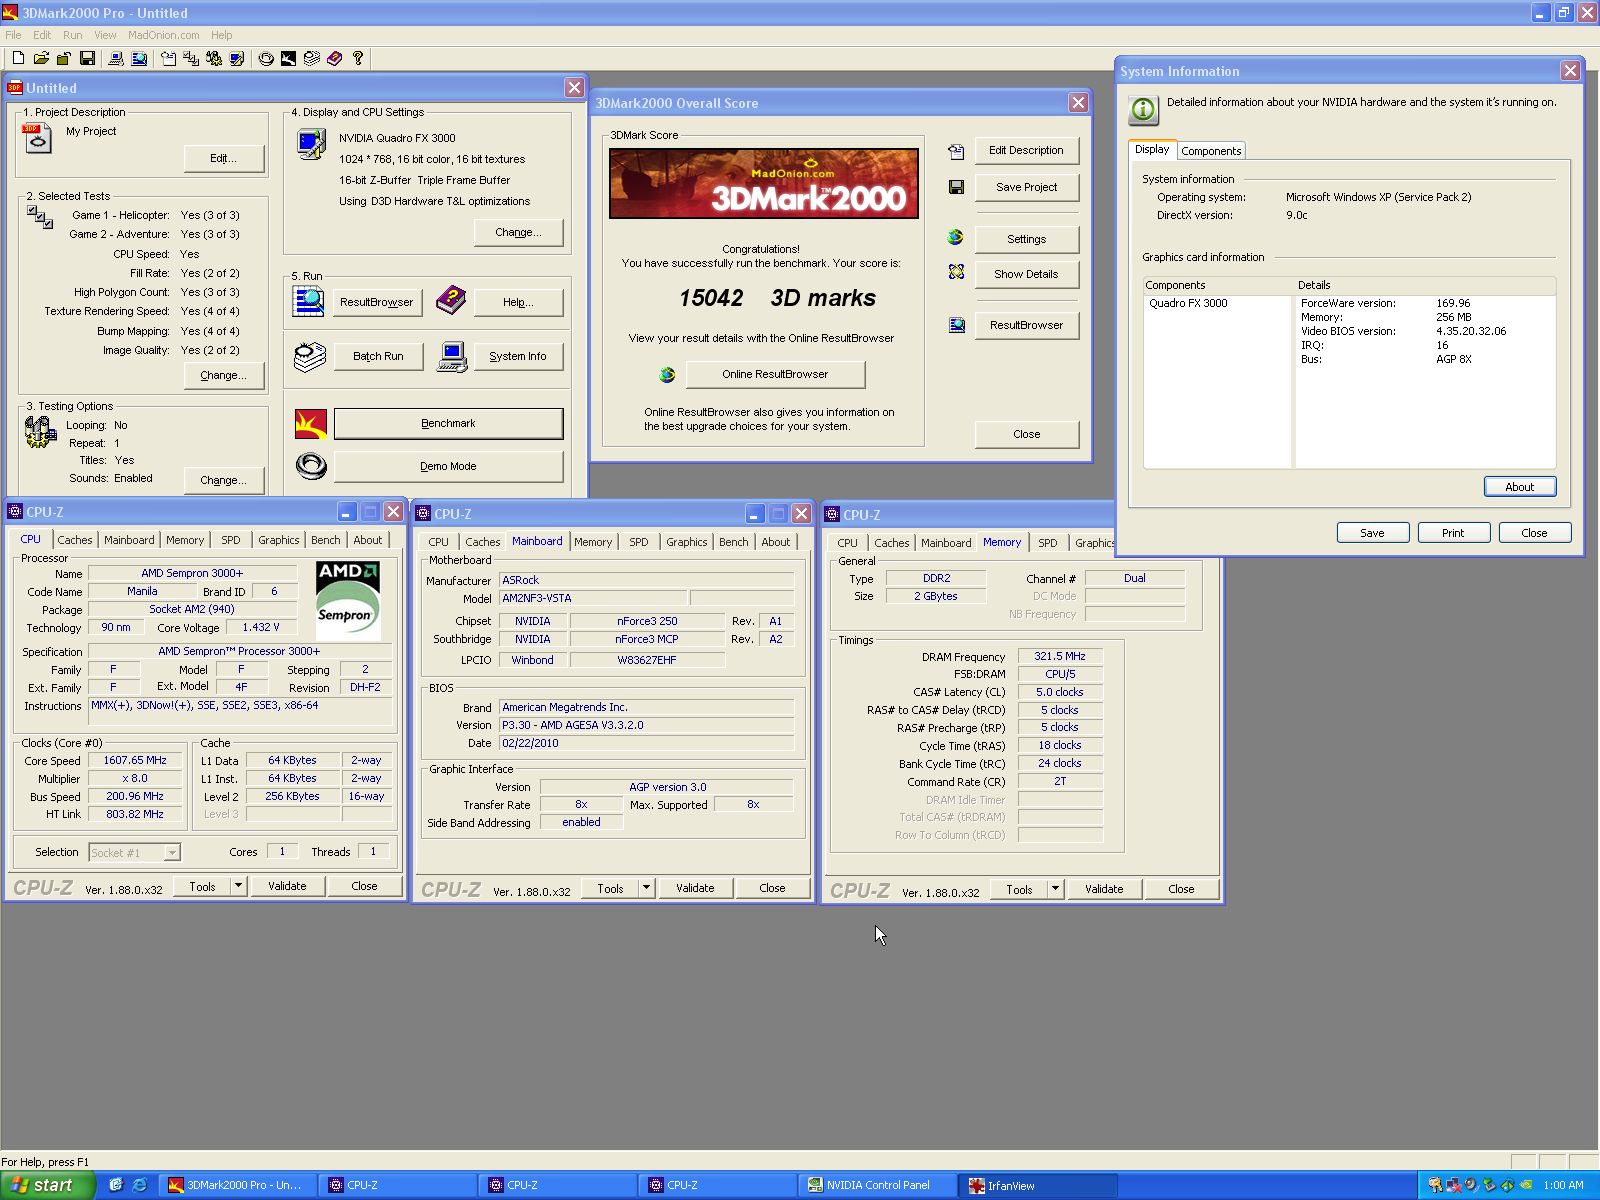The height and width of the screenshot is (1200, 1600).
Task: Switch to Components tab in System Information
Action: (1211, 151)
